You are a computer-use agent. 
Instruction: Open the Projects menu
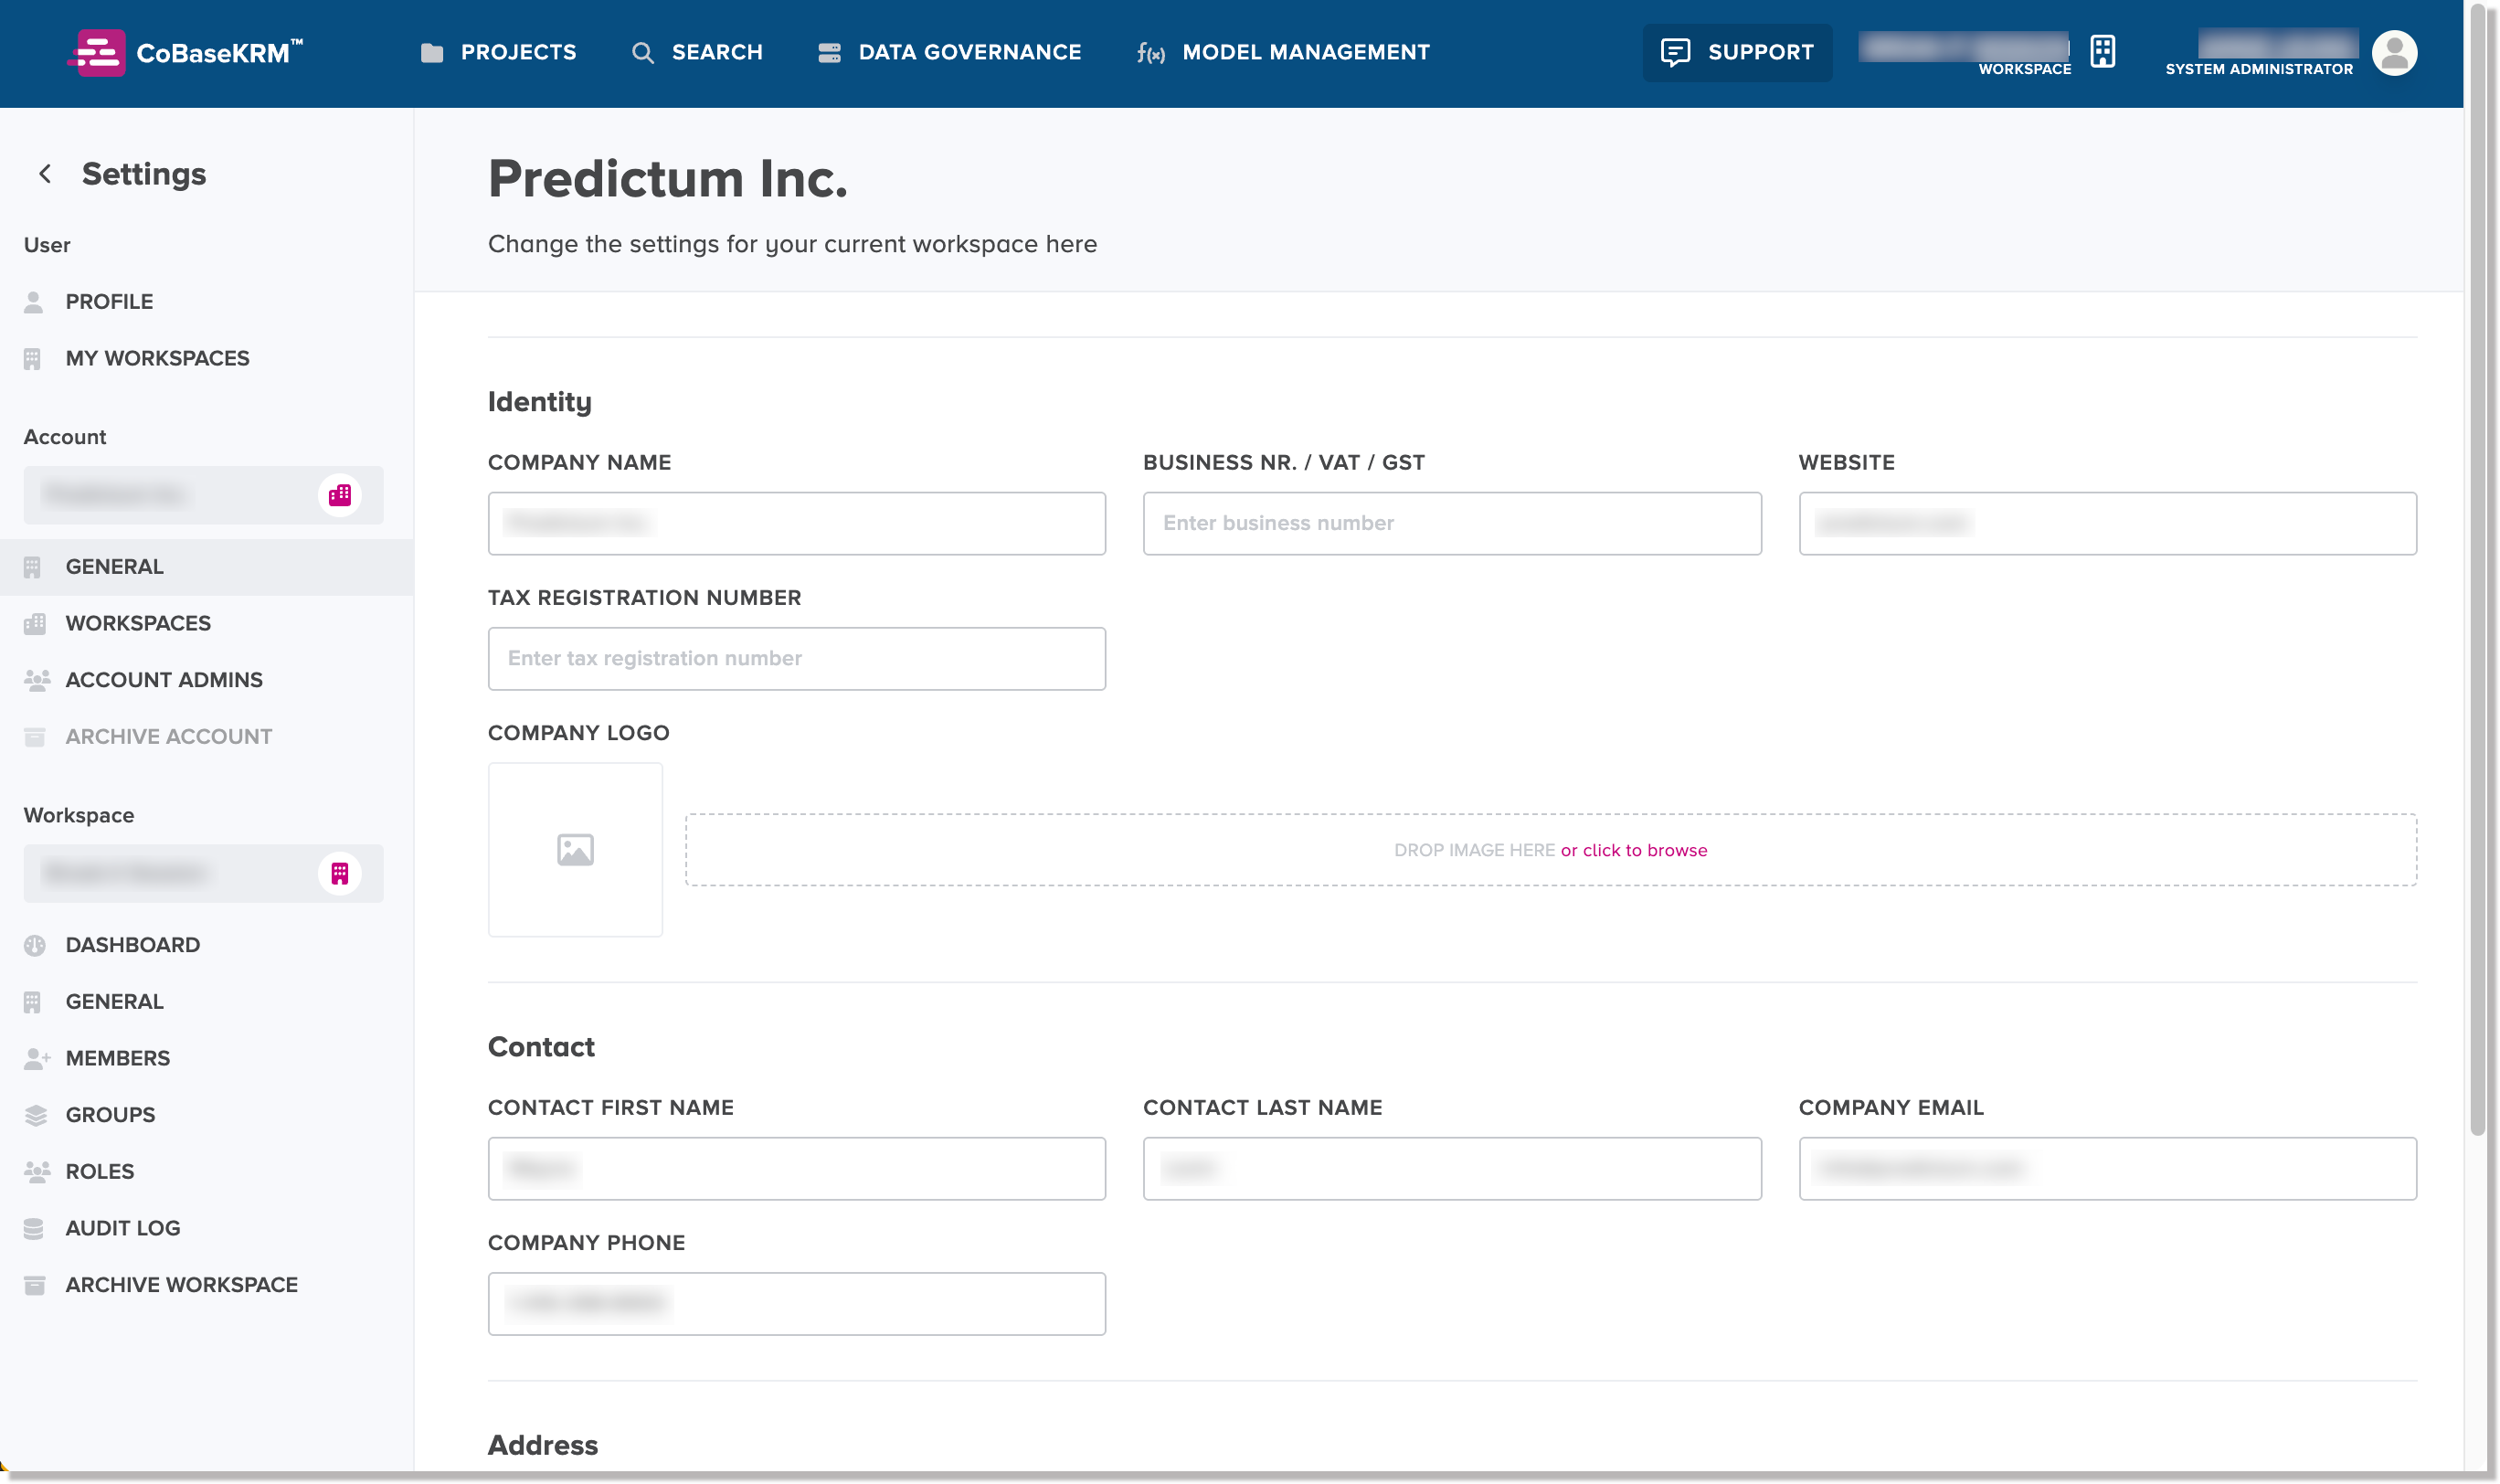click(498, 53)
